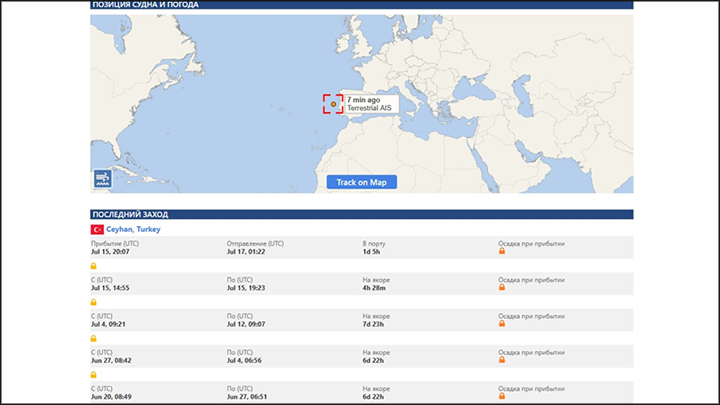Click the orange draught lock in Jul 15, 20:07 row

click(x=502, y=251)
